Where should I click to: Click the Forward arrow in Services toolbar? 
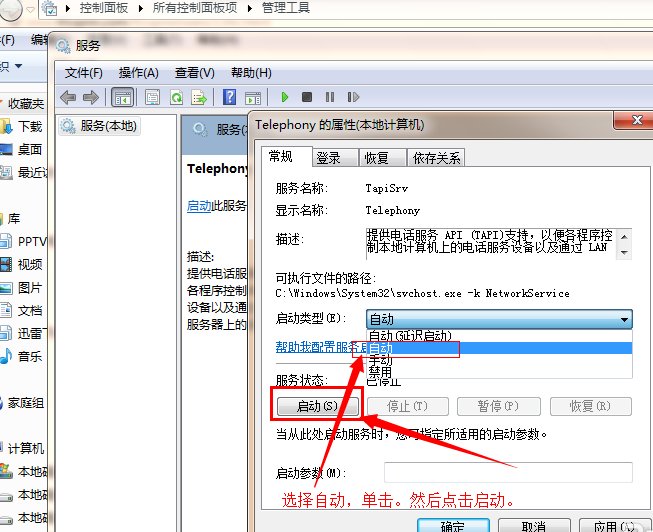click(x=90, y=97)
